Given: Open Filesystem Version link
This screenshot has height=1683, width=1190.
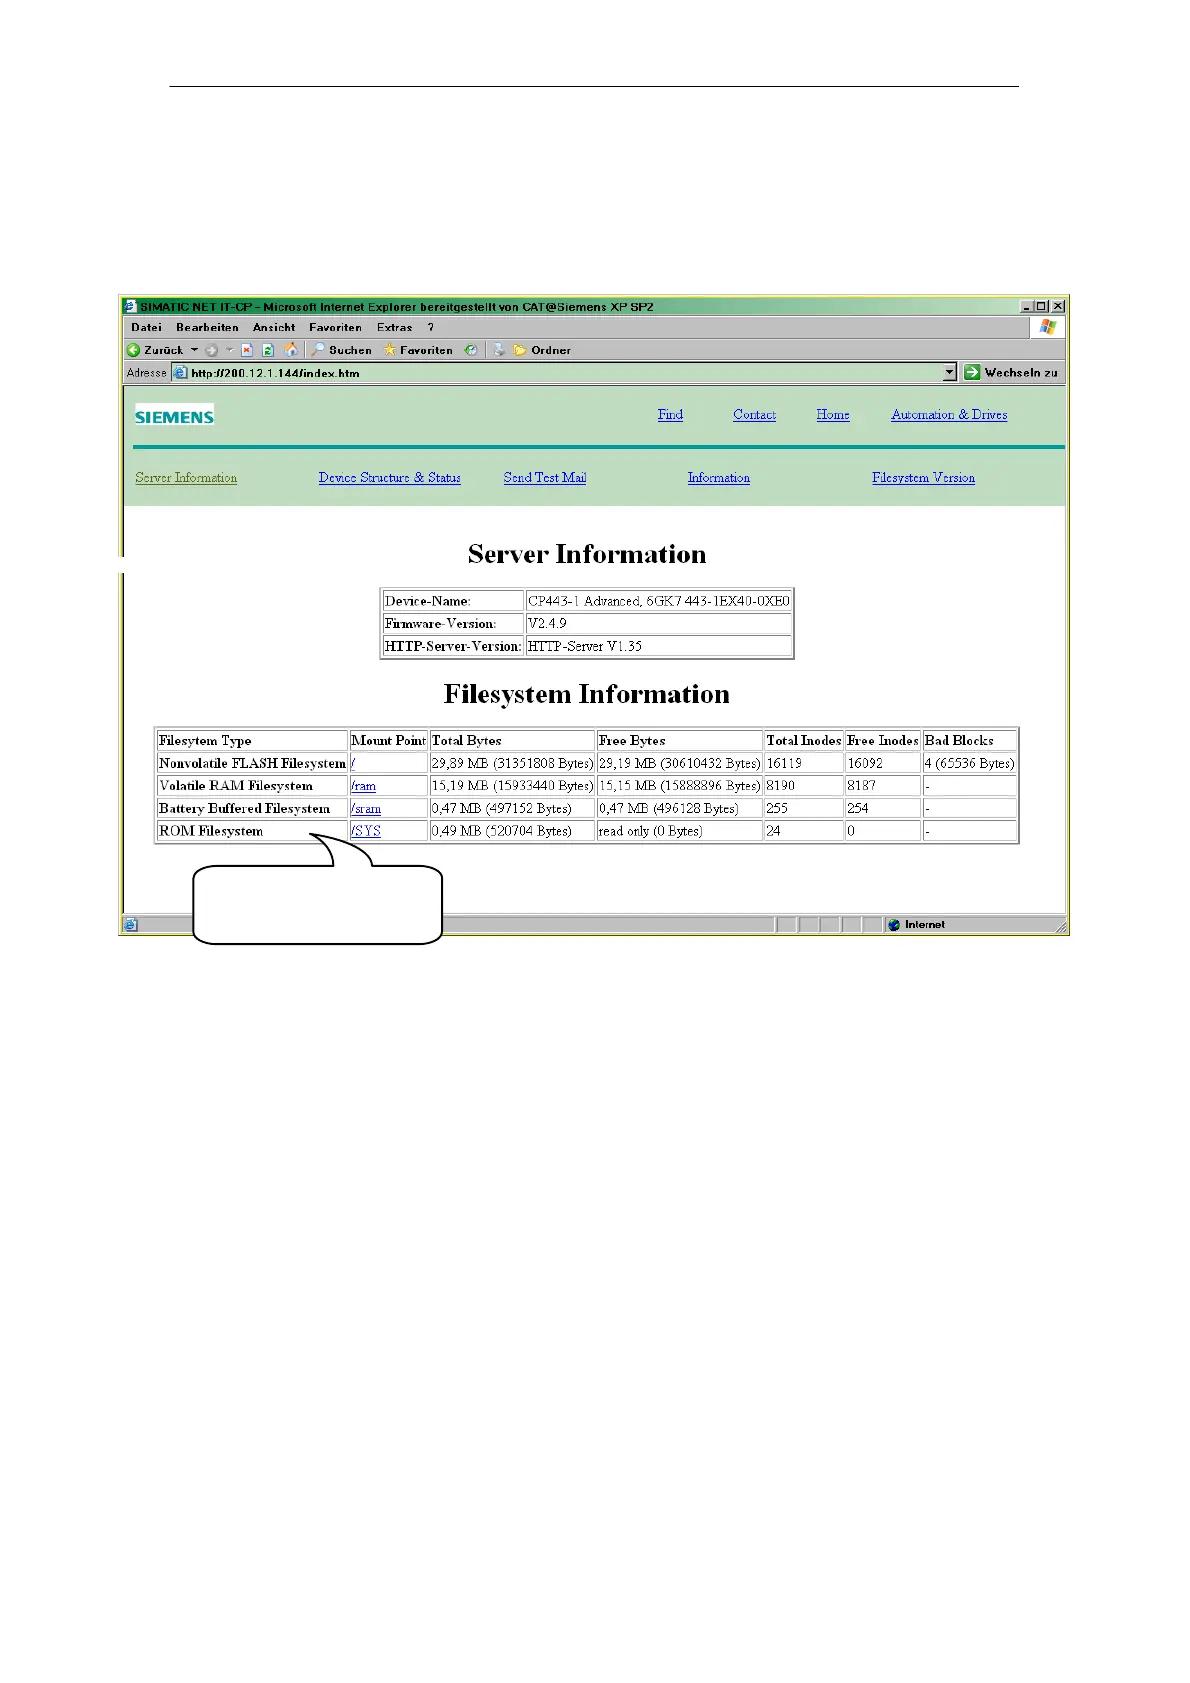Looking at the screenshot, I should (x=923, y=478).
